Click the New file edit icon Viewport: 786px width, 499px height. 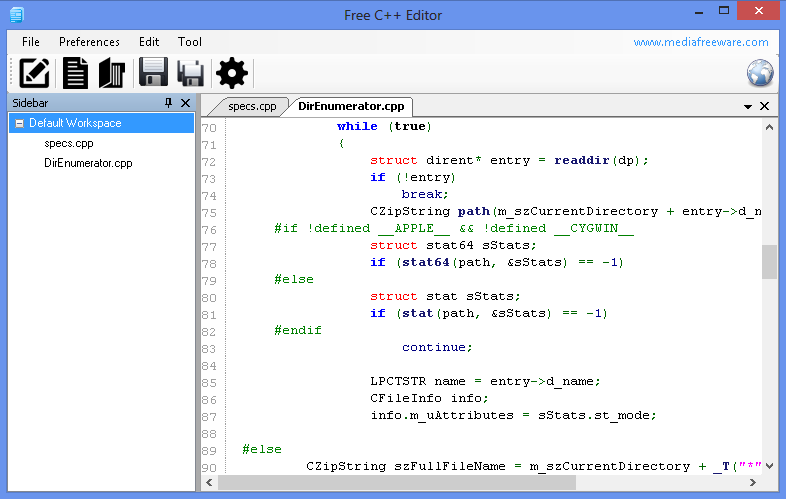pyautogui.click(x=34, y=73)
